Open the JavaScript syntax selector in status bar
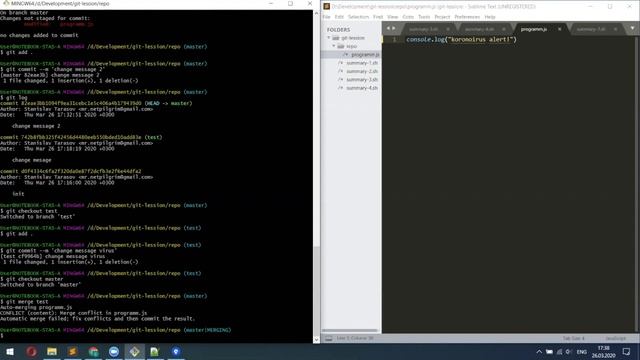The image size is (640, 360). click(616, 338)
